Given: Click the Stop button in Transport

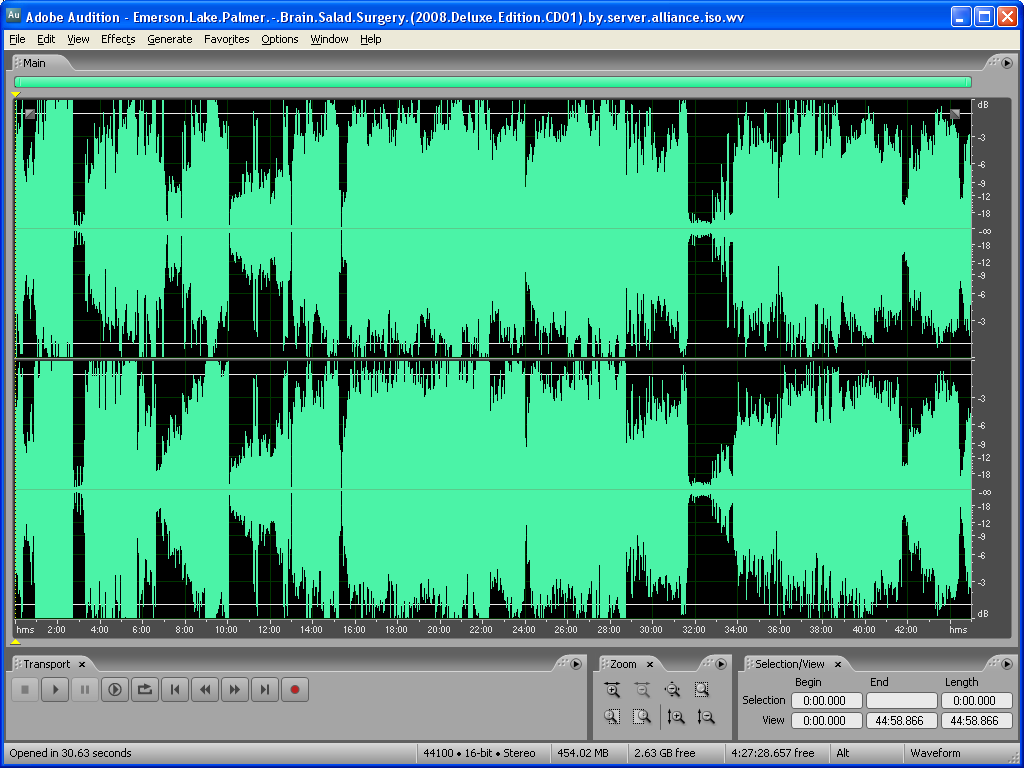Looking at the screenshot, I should click(x=25, y=690).
